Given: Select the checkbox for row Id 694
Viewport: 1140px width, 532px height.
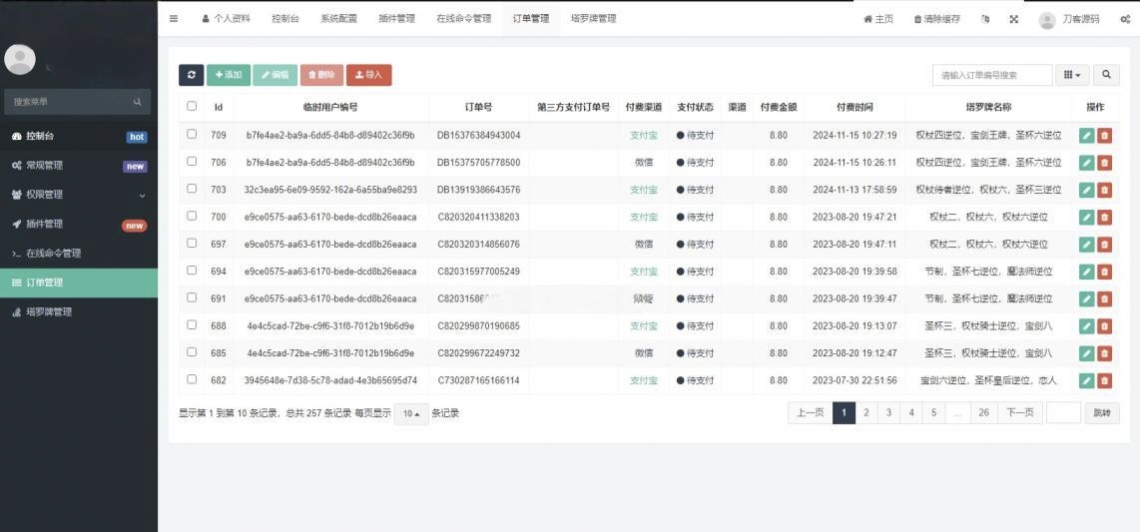Looking at the screenshot, I should pos(192,271).
